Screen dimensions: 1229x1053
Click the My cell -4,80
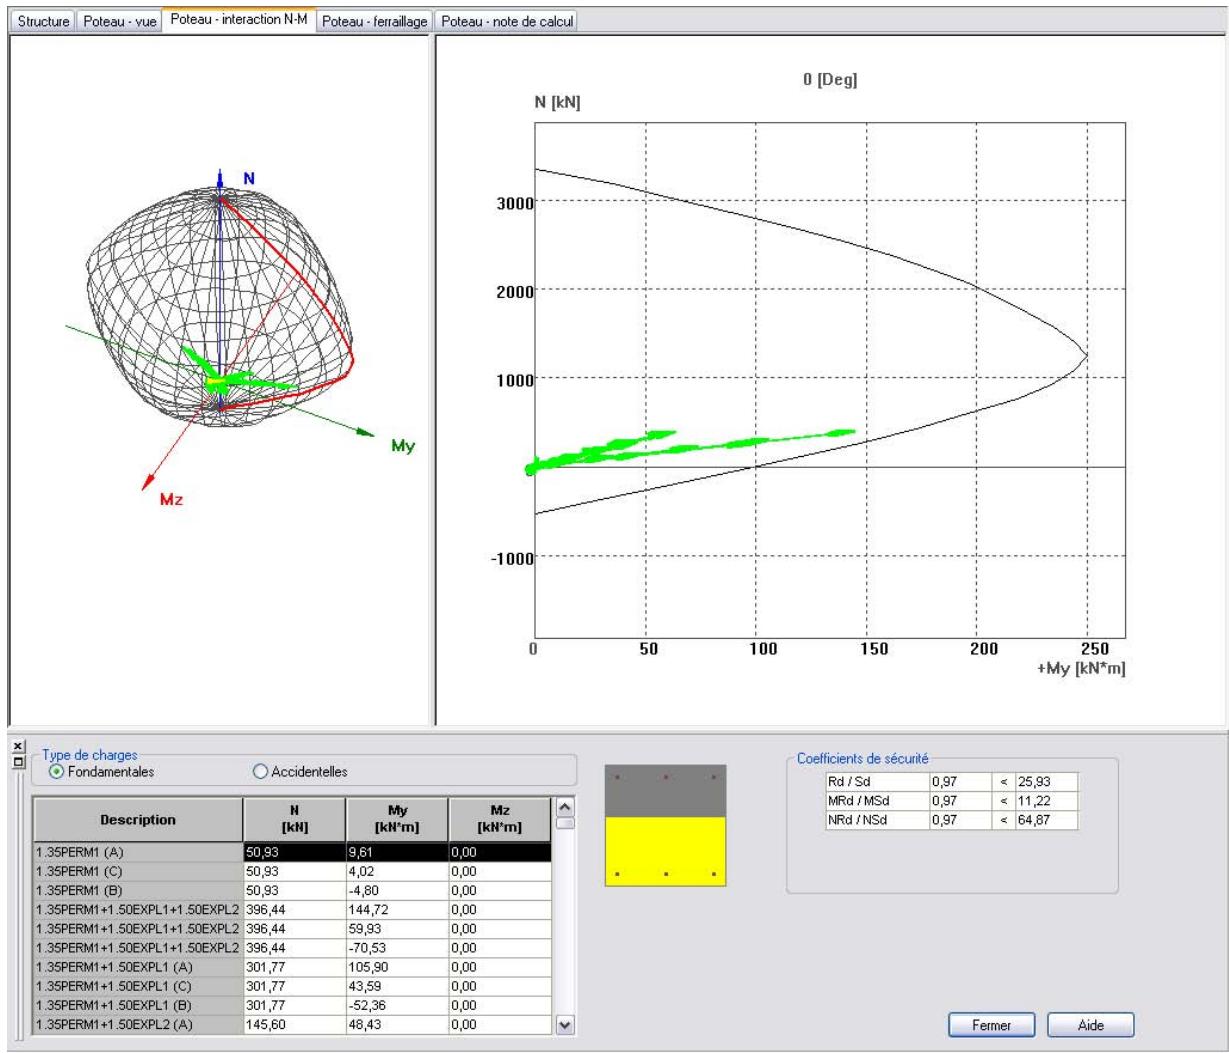[397, 890]
